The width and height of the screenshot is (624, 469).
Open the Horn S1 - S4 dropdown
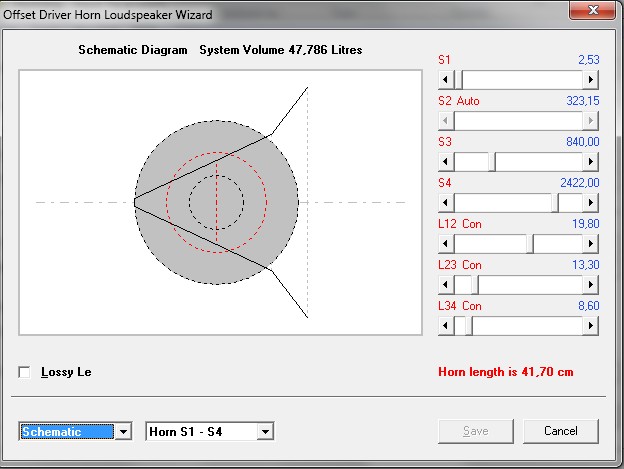coord(265,432)
